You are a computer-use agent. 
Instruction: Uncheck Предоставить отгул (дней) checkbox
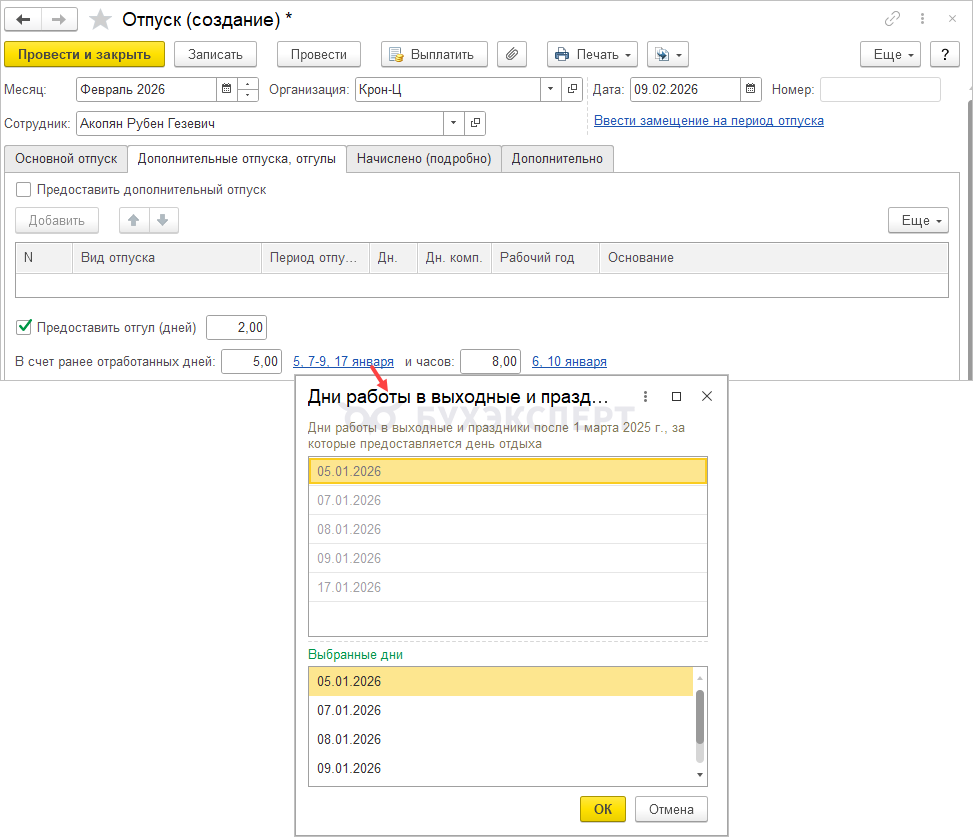coord(24,327)
